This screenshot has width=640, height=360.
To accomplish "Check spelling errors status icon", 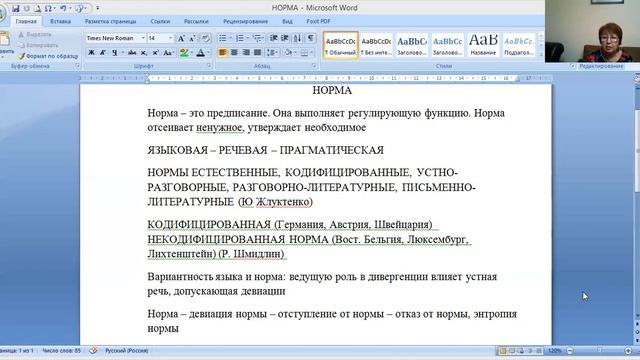I will point(93,351).
